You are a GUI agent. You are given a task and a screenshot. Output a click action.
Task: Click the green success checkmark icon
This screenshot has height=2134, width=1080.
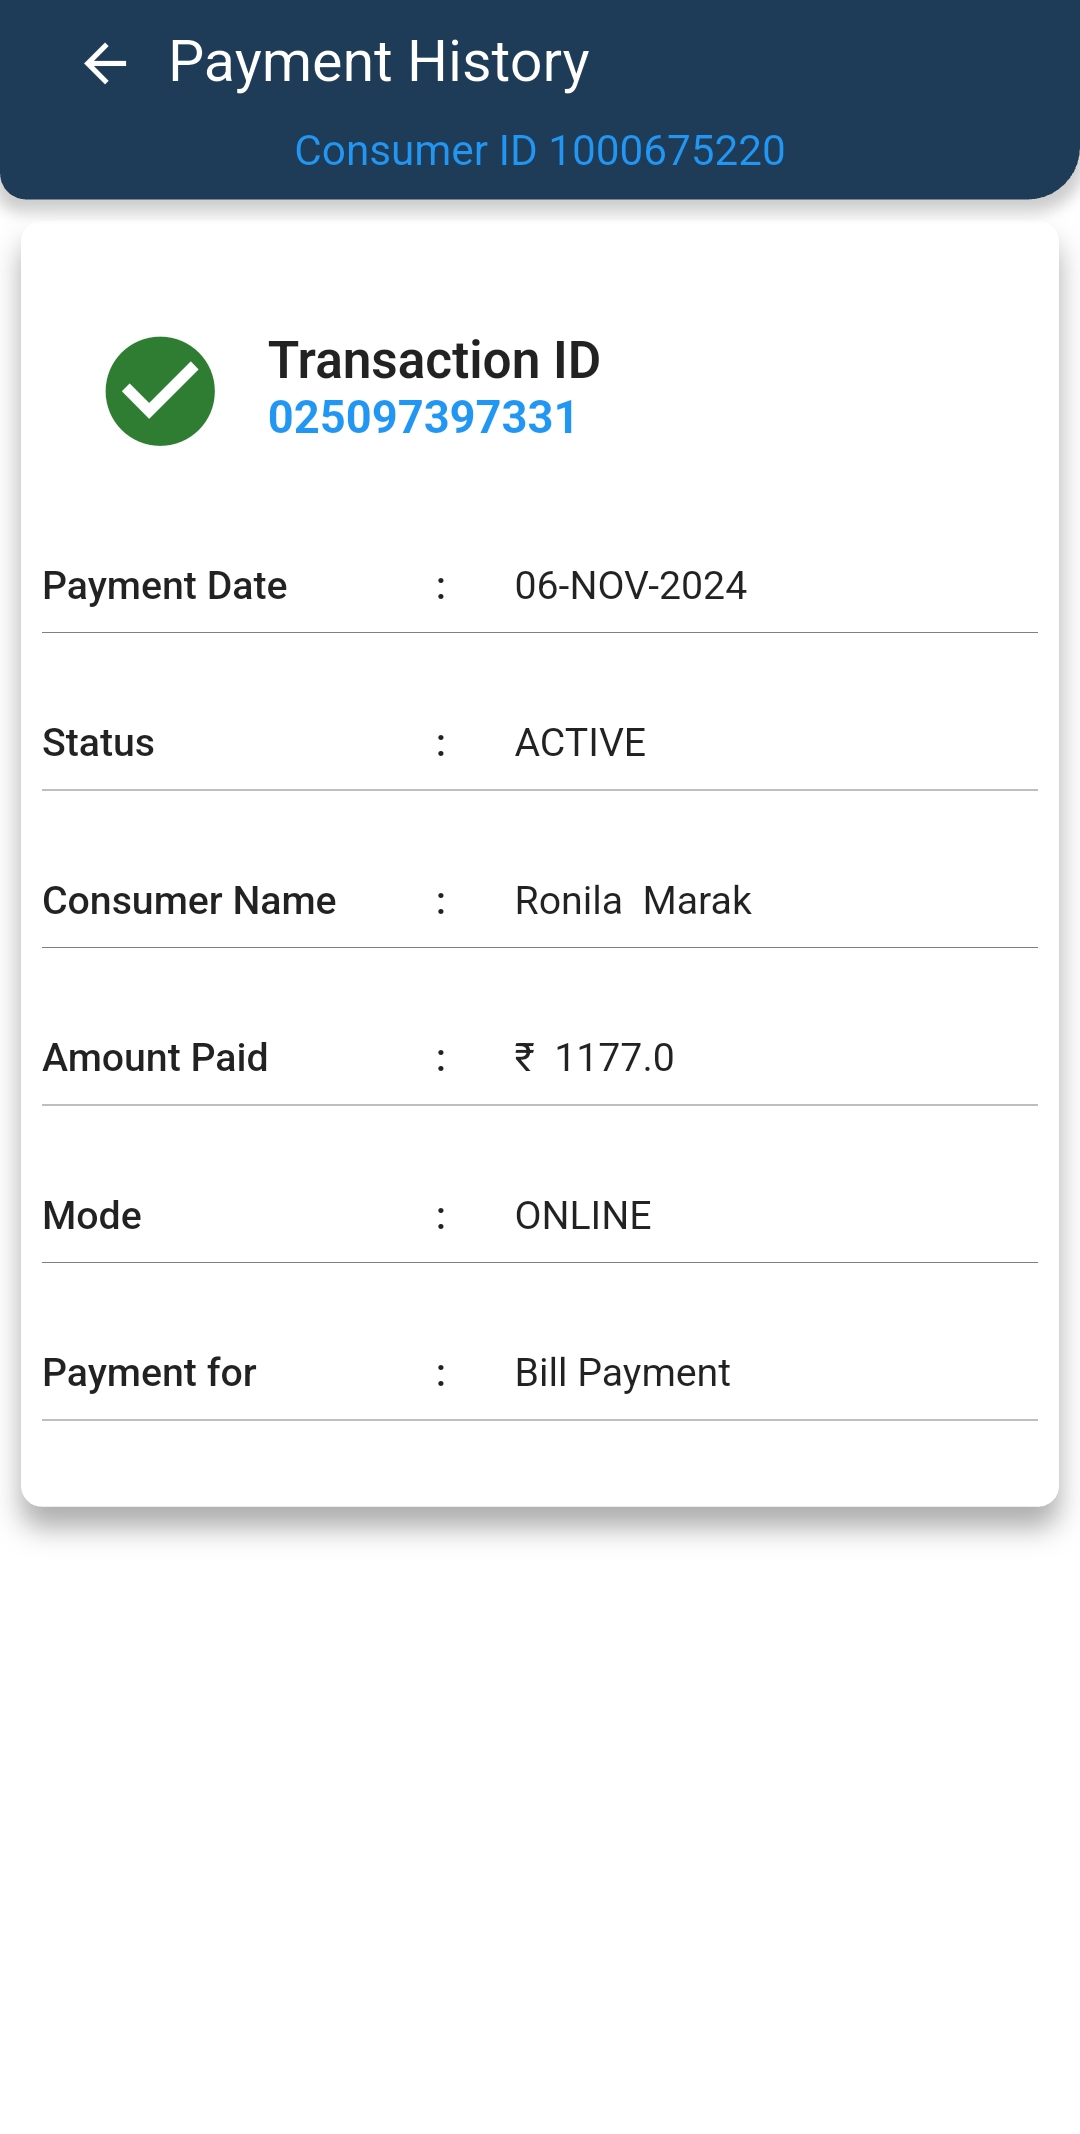160,391
